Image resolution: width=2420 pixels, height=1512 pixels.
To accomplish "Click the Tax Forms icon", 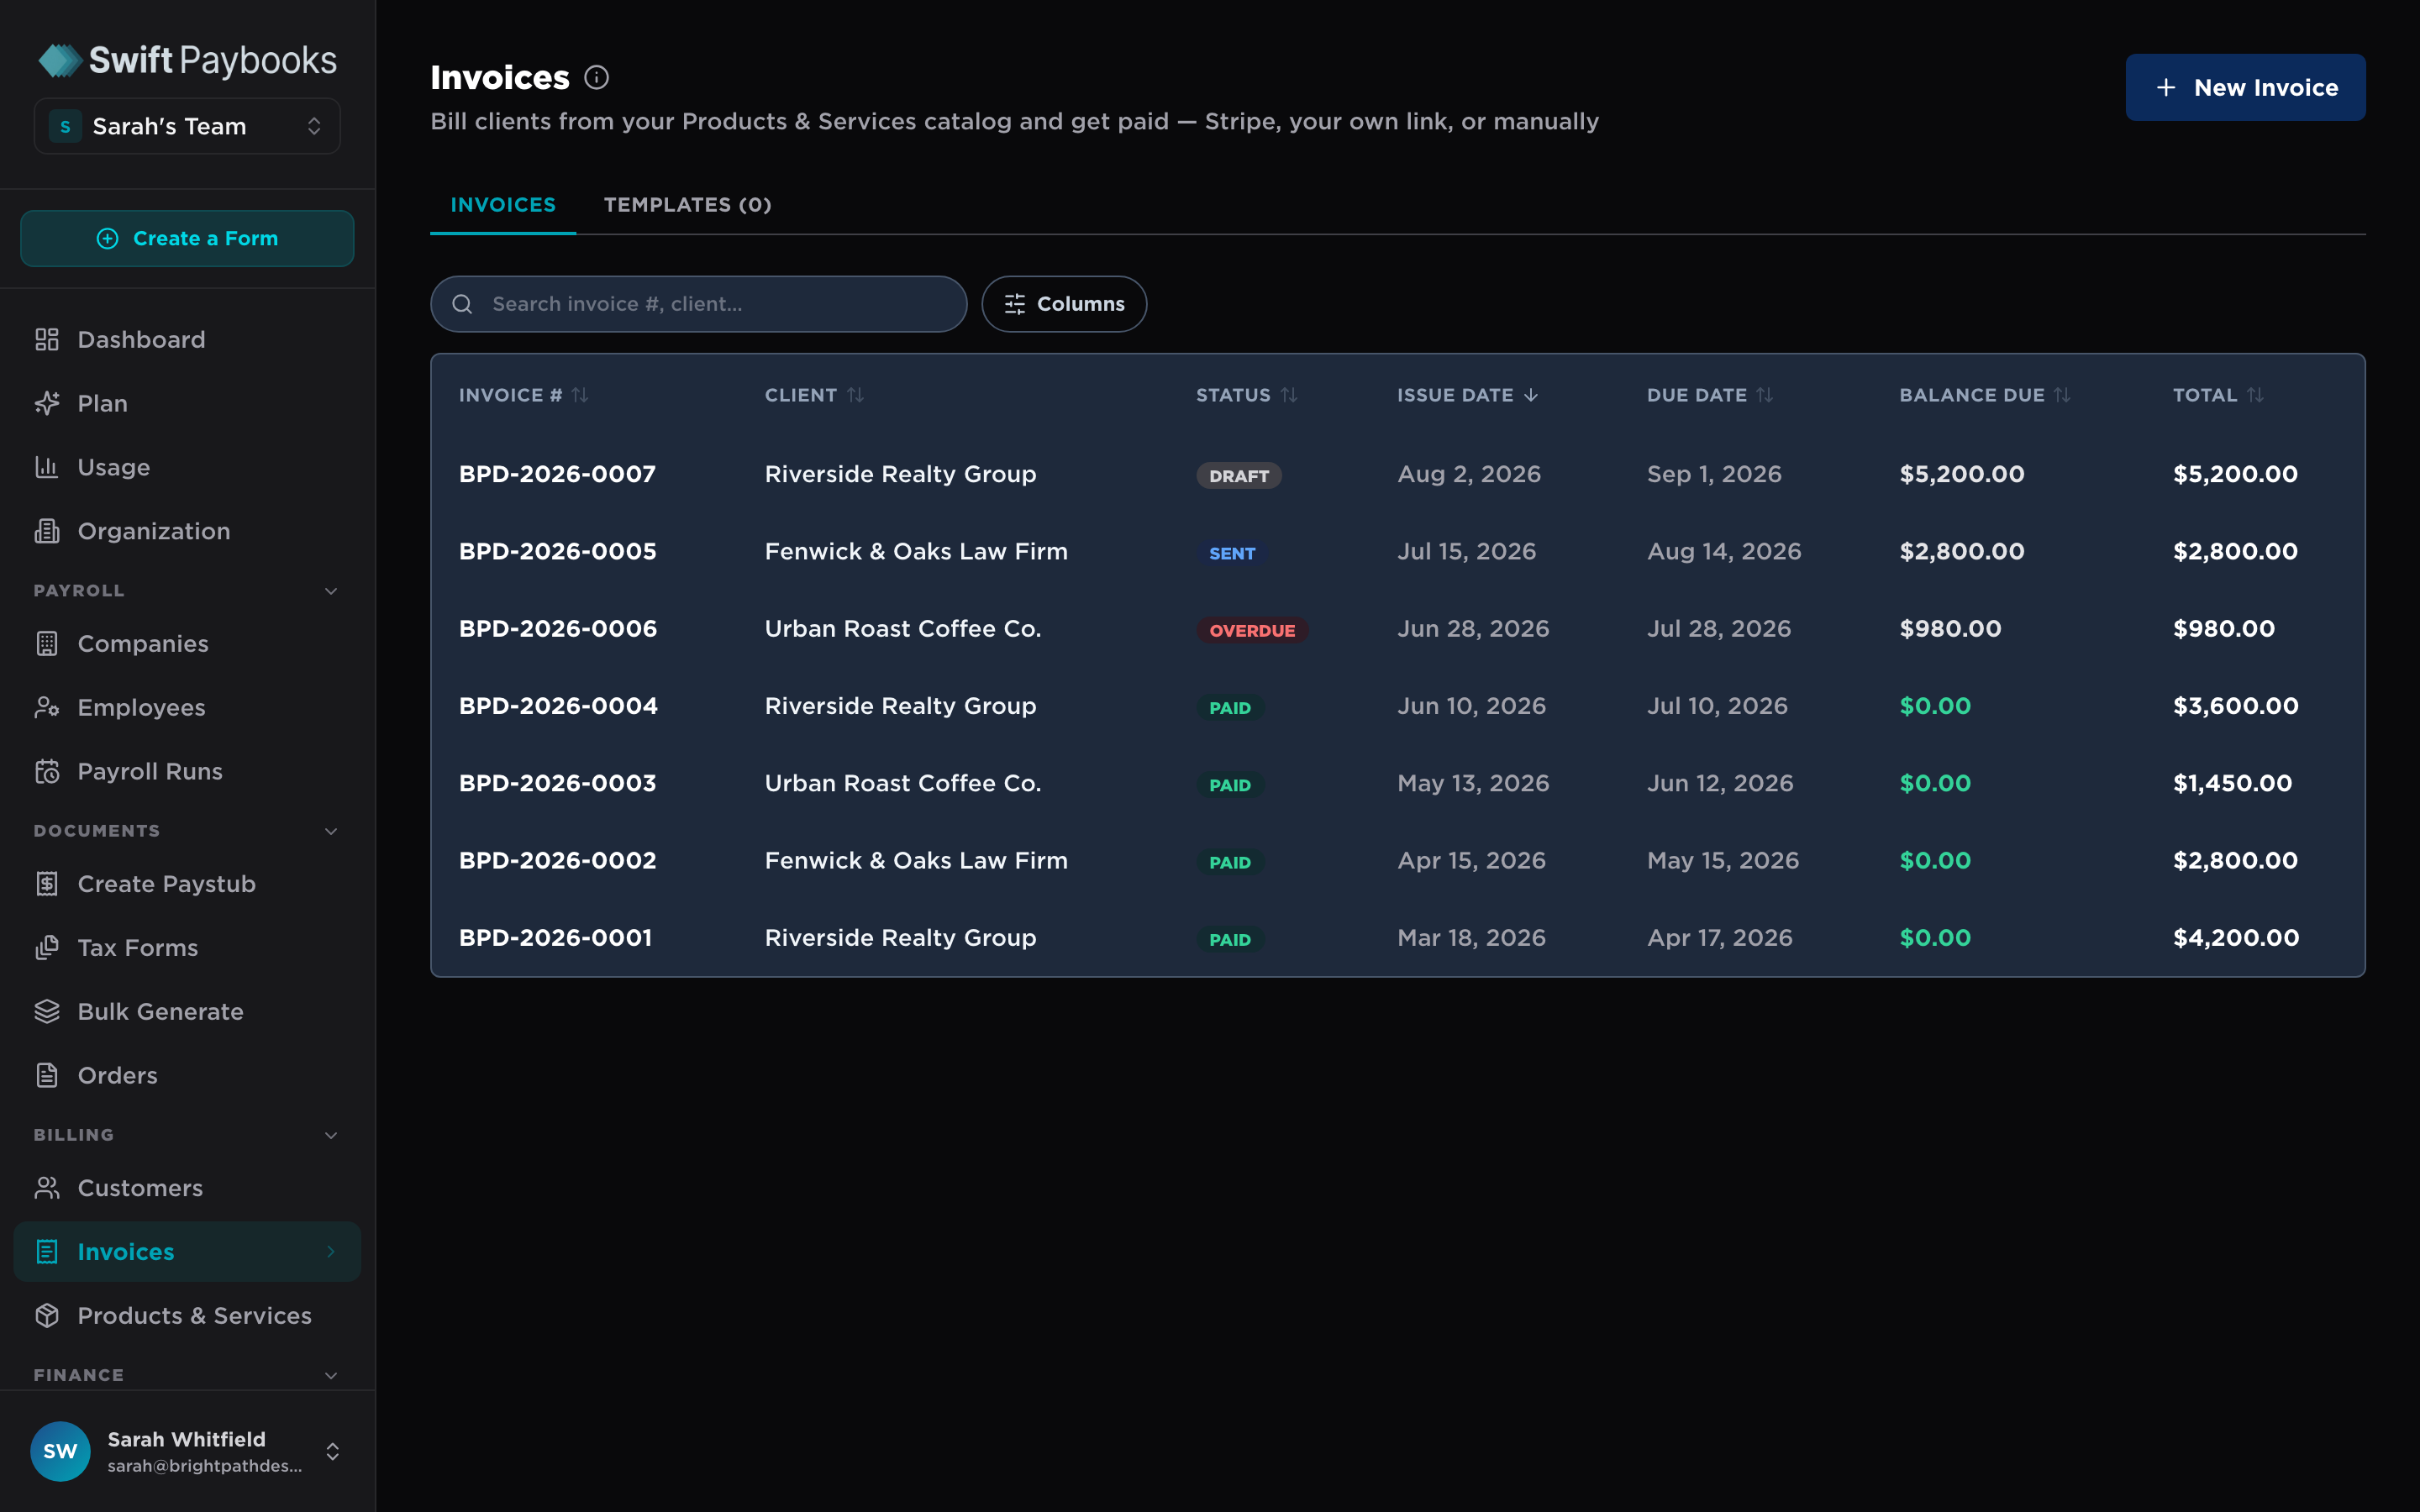I will click(x=47, y=948).
